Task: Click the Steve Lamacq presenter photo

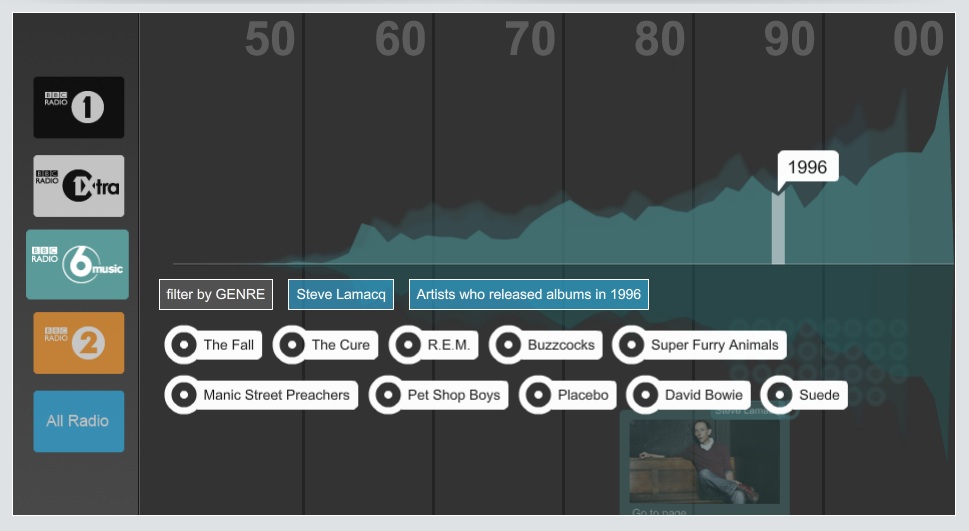Action: click(704, 460)
